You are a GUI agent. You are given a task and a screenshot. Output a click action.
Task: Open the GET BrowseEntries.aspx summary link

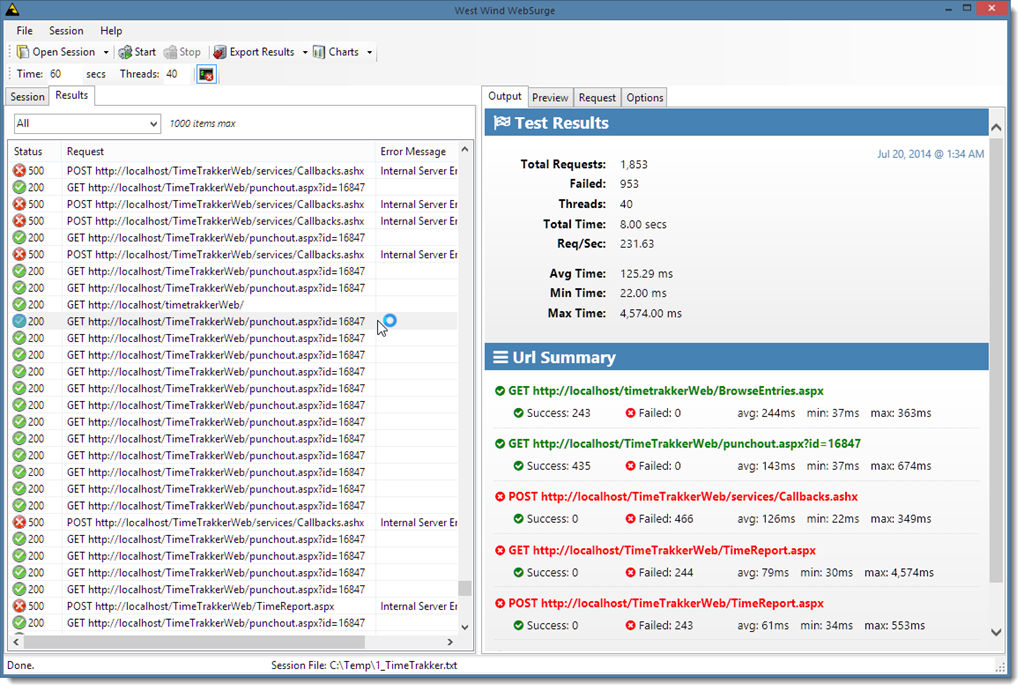[x=666, y=391]
